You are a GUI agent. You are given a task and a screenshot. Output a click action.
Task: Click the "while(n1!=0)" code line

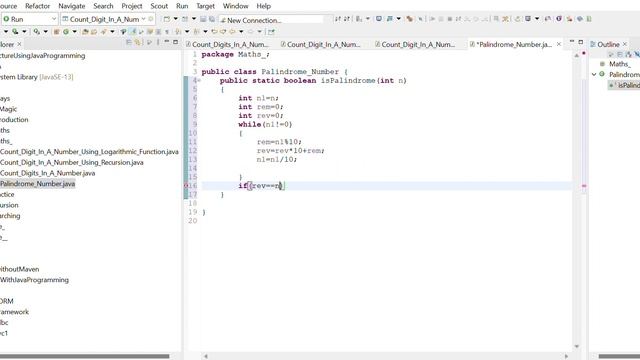tap(265, 124)
